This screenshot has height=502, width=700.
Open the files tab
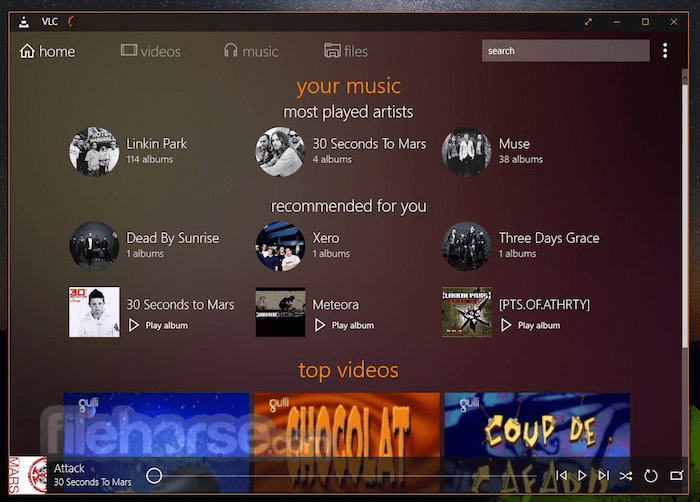coord(346,51)
